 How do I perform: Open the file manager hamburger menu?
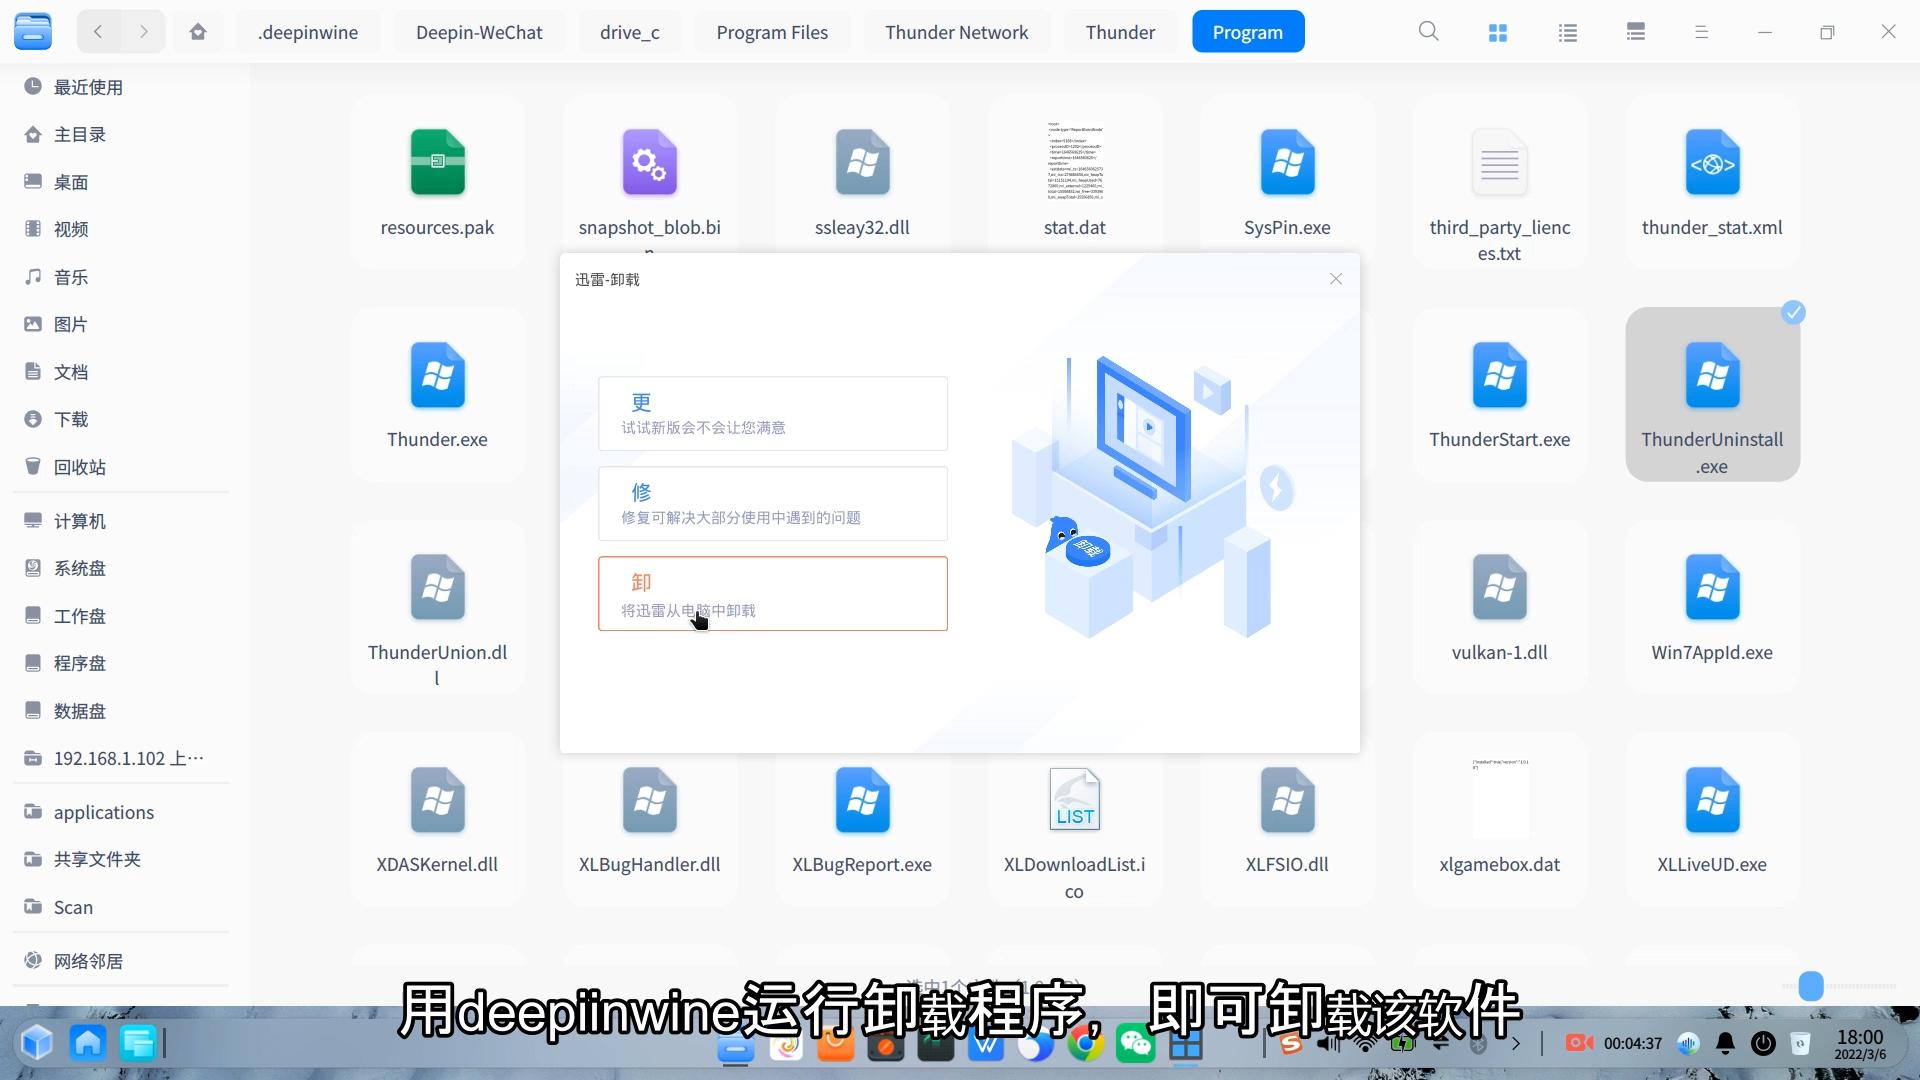point(1701,31)
